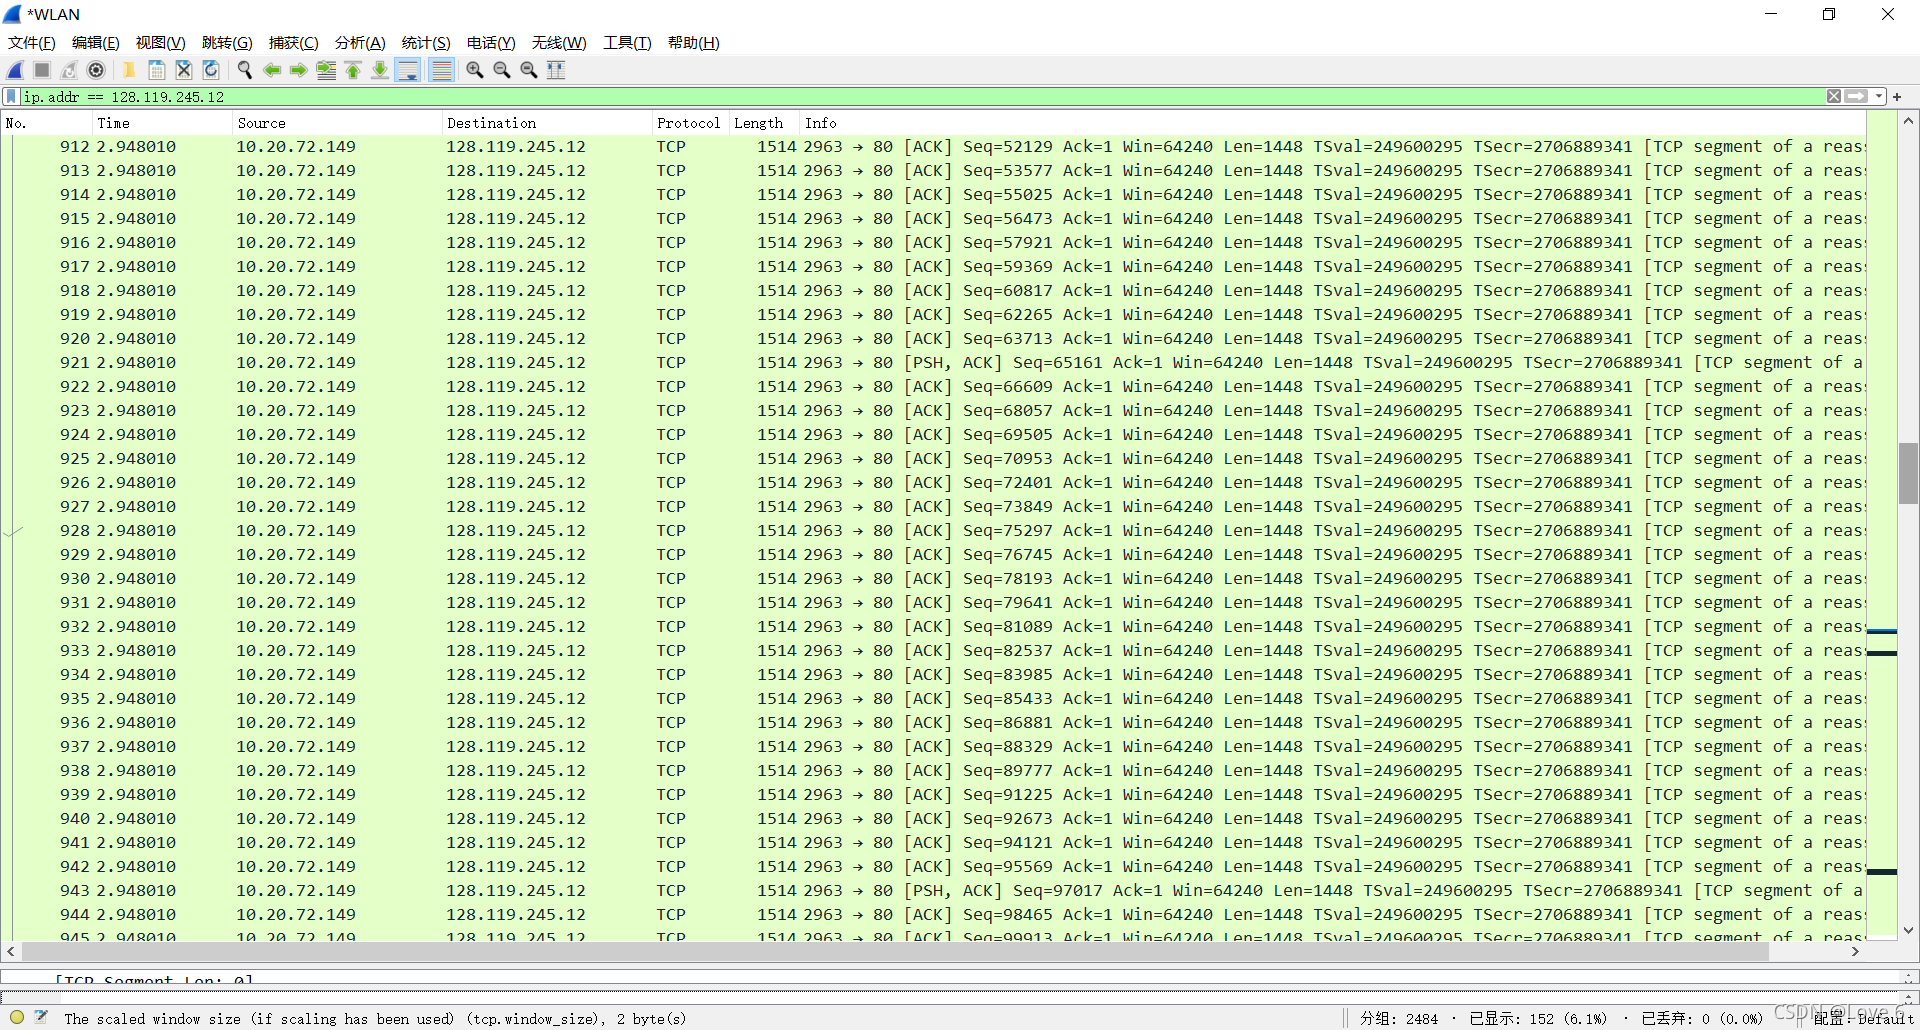Open the 统计(S) menu
This screenshot has height=1030, width=1920.
pos(426,43)
